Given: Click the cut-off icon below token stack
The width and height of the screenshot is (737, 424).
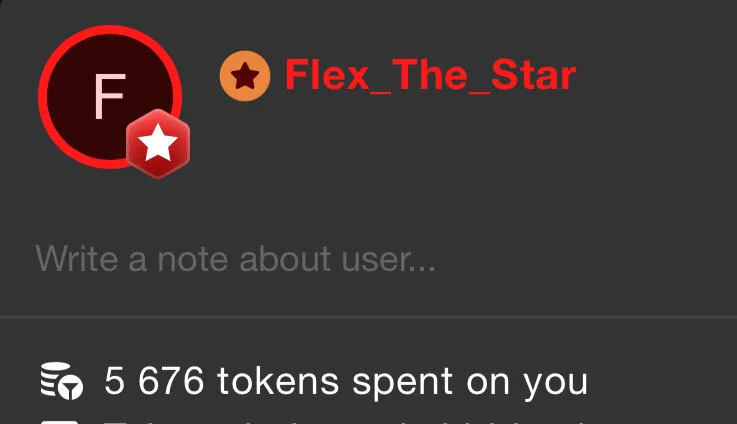Looking at the screenshot, I should (60, 422).
